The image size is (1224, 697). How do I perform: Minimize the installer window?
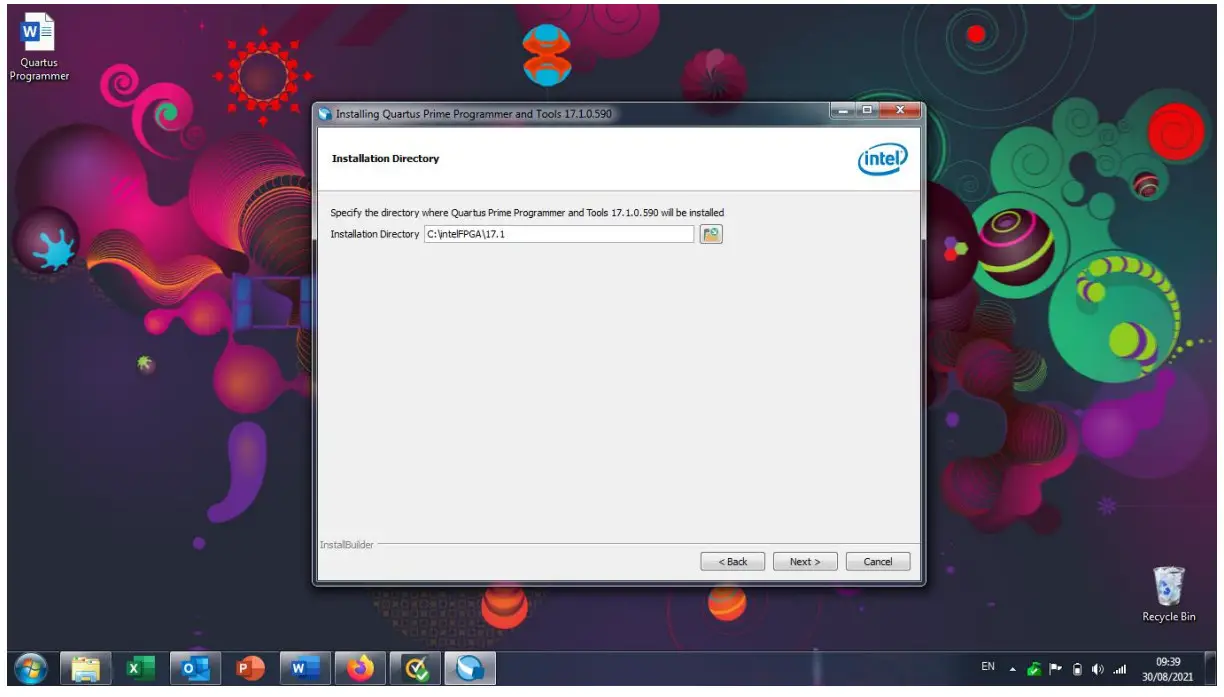coord(842,110)
